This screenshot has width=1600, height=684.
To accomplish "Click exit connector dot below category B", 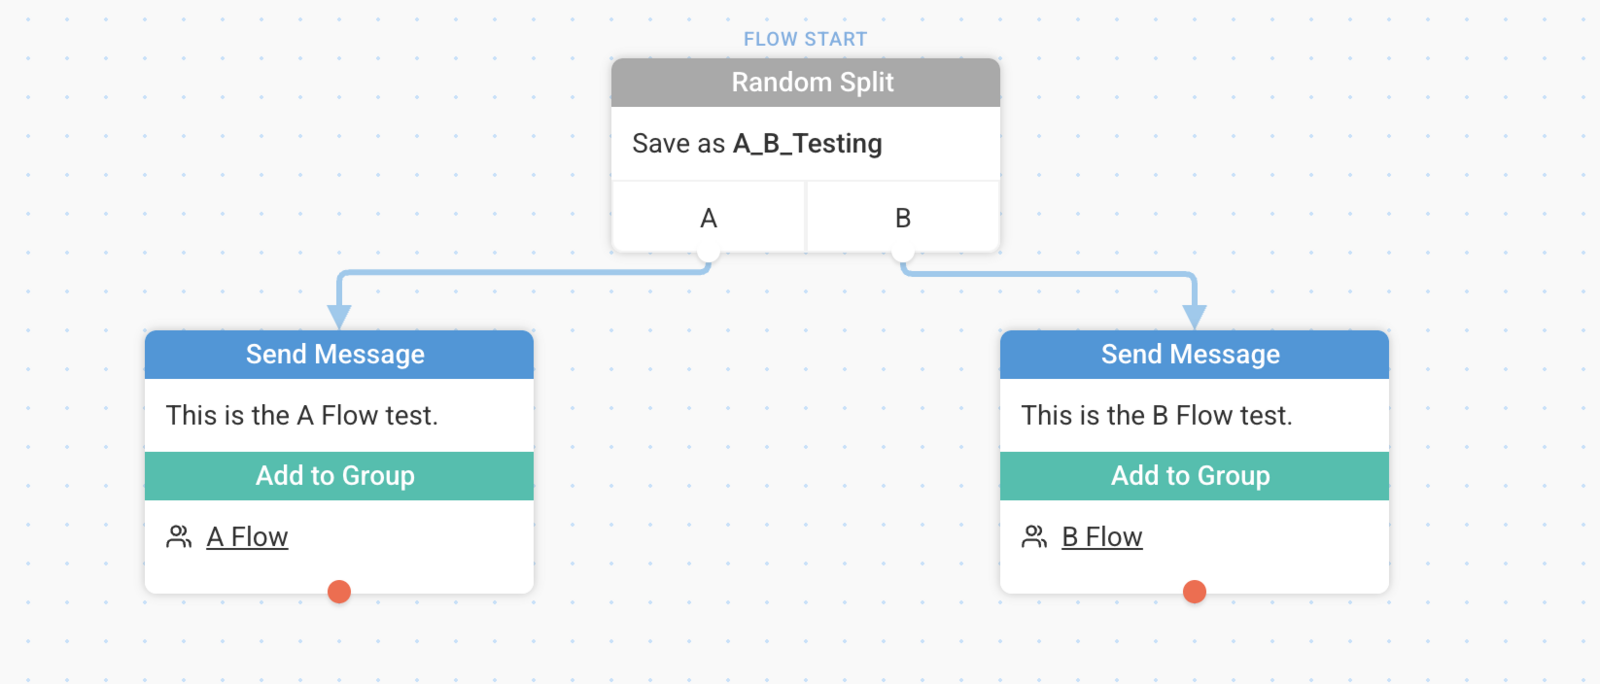I will [902, 254].
